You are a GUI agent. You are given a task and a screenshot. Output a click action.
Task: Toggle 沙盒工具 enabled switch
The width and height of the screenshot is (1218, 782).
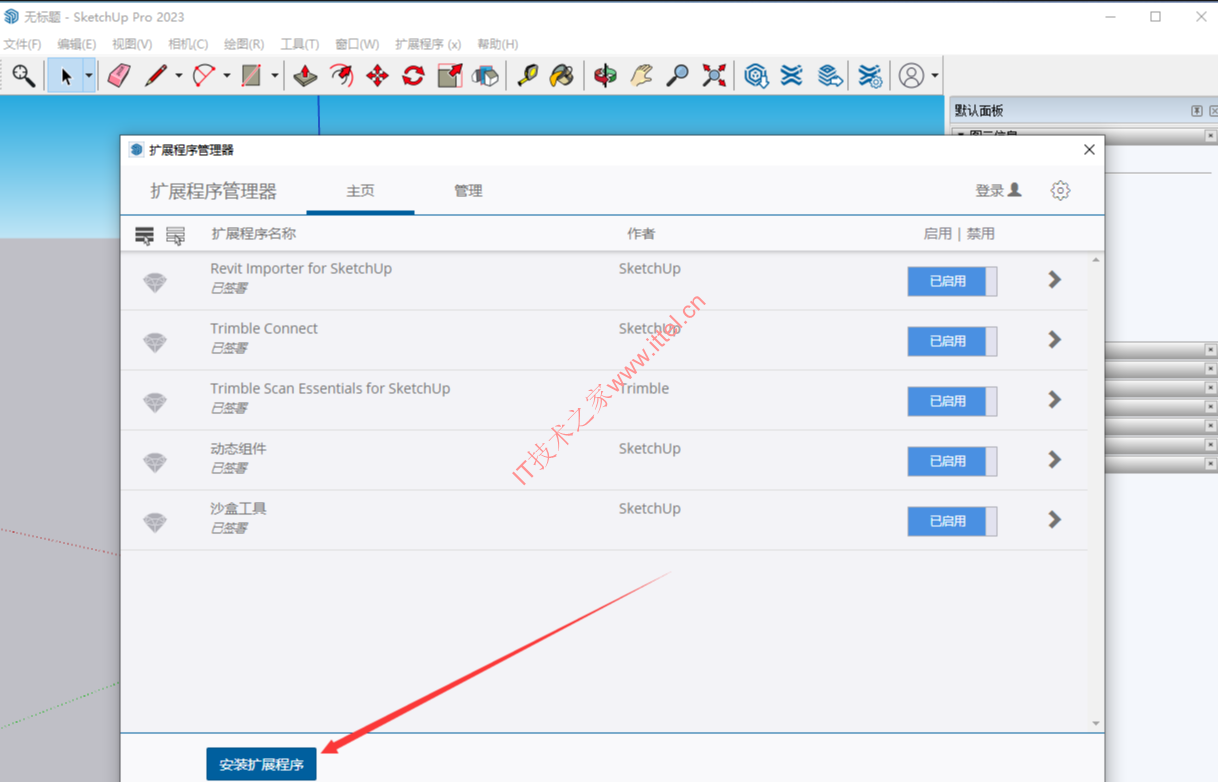(x=952, y=521)
